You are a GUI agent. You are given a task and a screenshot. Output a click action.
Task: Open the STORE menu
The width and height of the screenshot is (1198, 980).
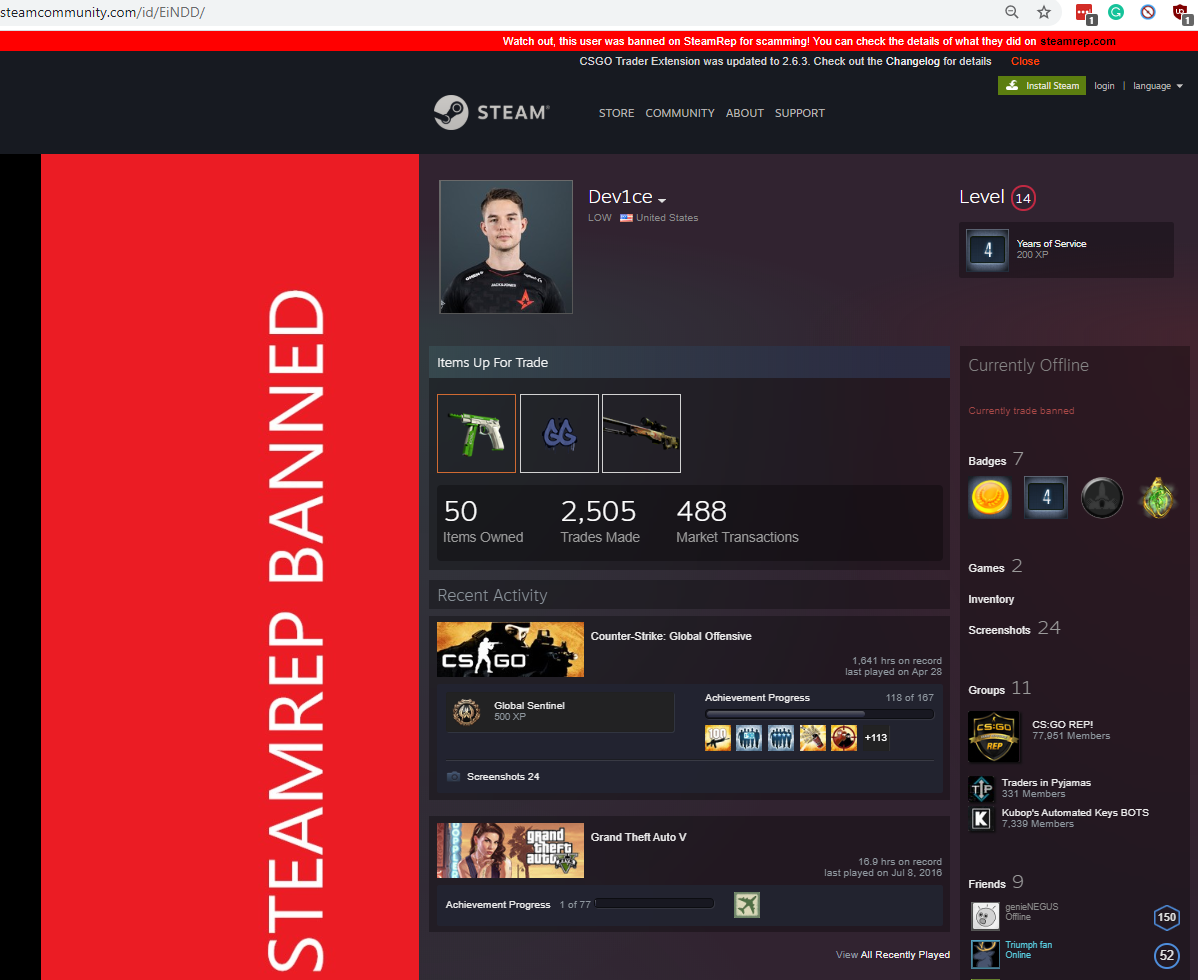616,113
